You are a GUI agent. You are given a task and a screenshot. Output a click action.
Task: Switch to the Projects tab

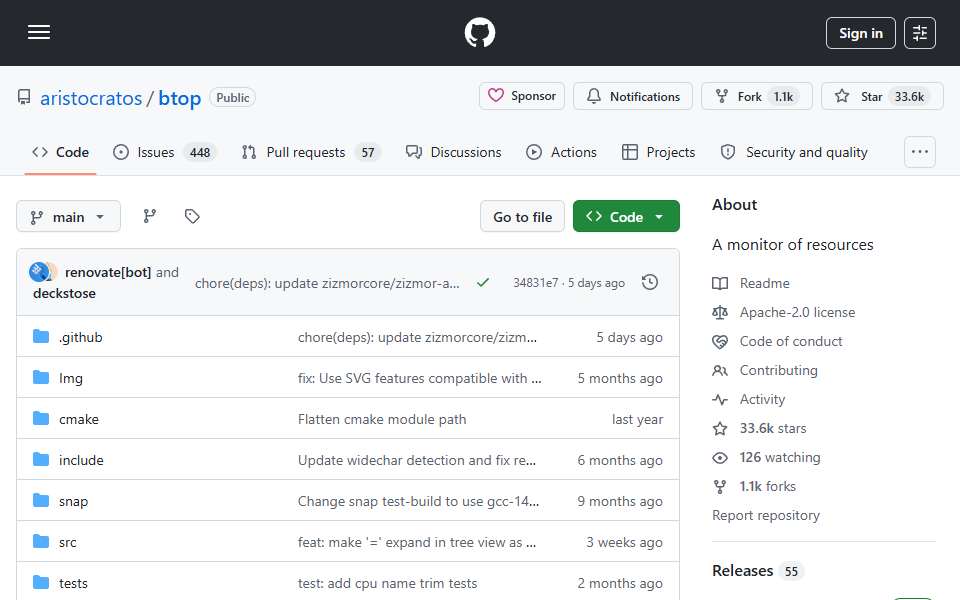658,152
